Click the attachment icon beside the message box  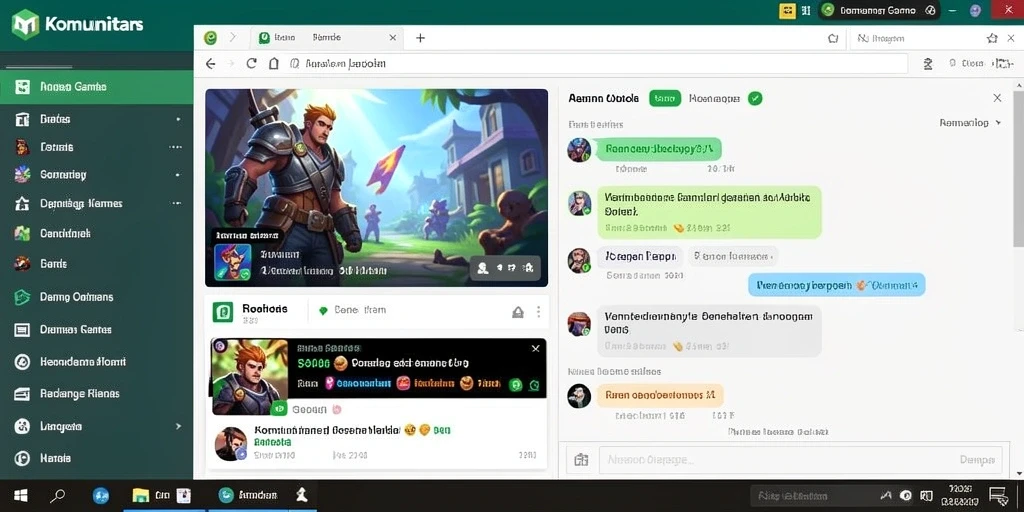click(581, 460)
